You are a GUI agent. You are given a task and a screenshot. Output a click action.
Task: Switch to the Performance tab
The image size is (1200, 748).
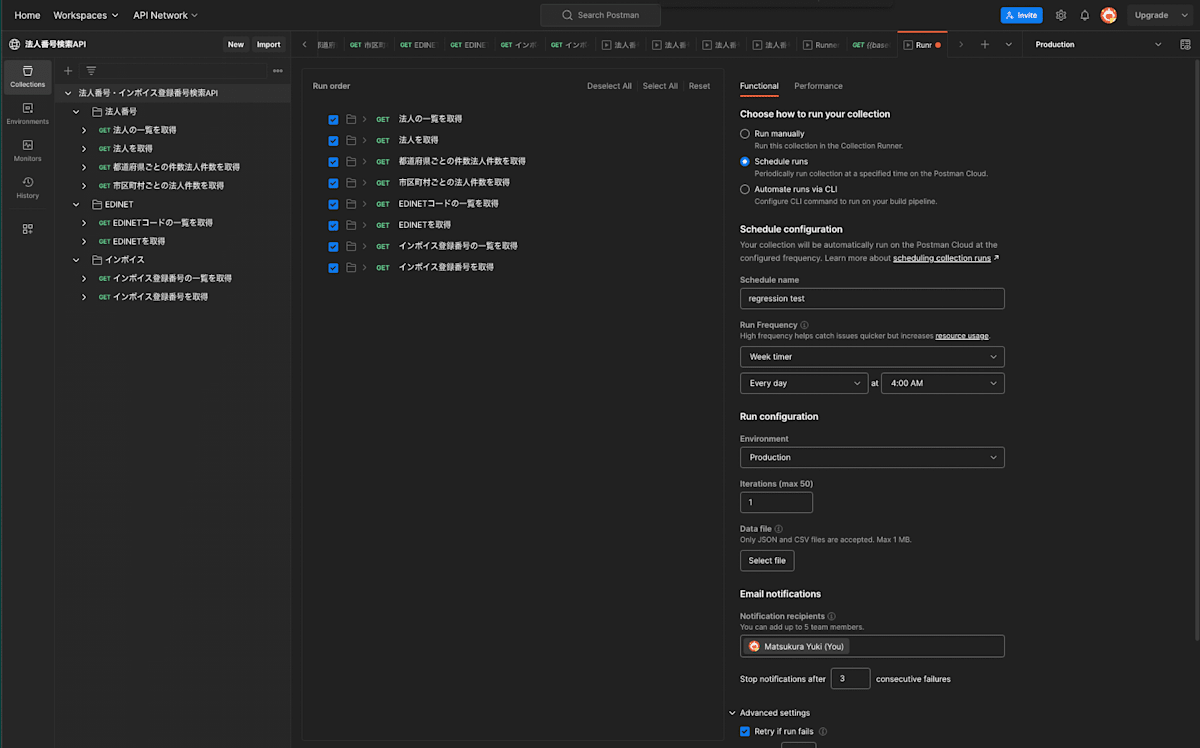click(818, 86)
